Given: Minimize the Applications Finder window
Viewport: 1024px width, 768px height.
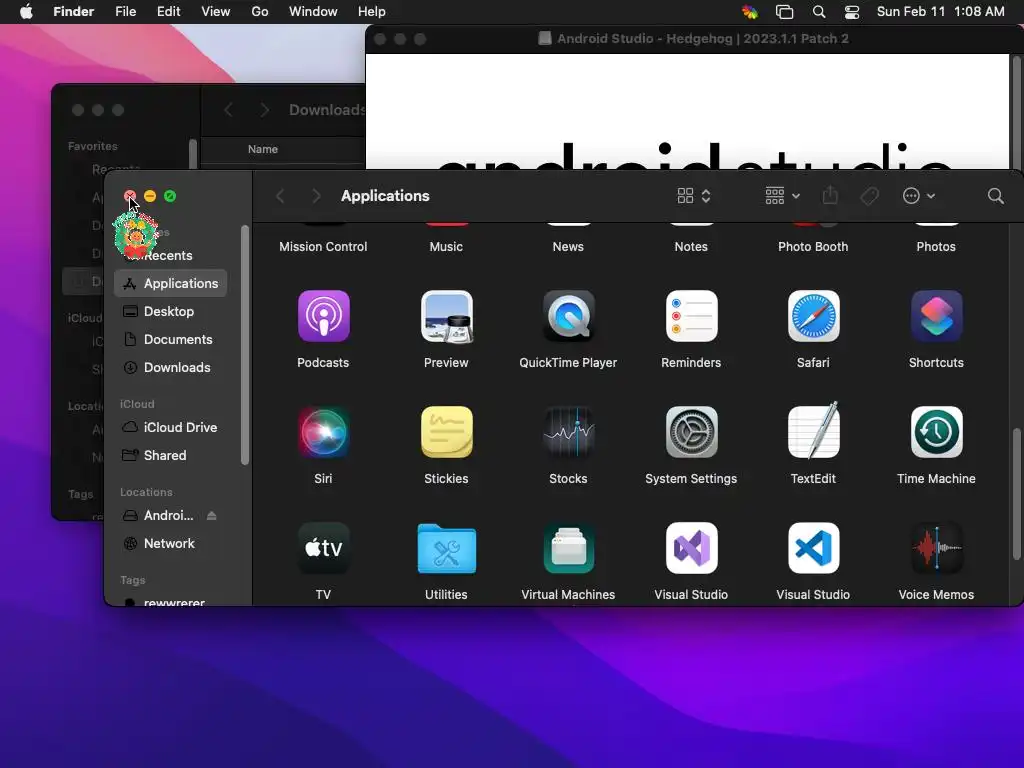Looking at the screenshot, I should pyautogui.click(x=150, y=196).
